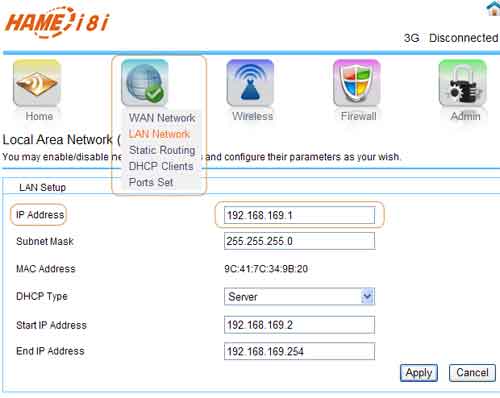Select WAN Network from the menu
The image size is (500, 398).
(x=162, y=118)
